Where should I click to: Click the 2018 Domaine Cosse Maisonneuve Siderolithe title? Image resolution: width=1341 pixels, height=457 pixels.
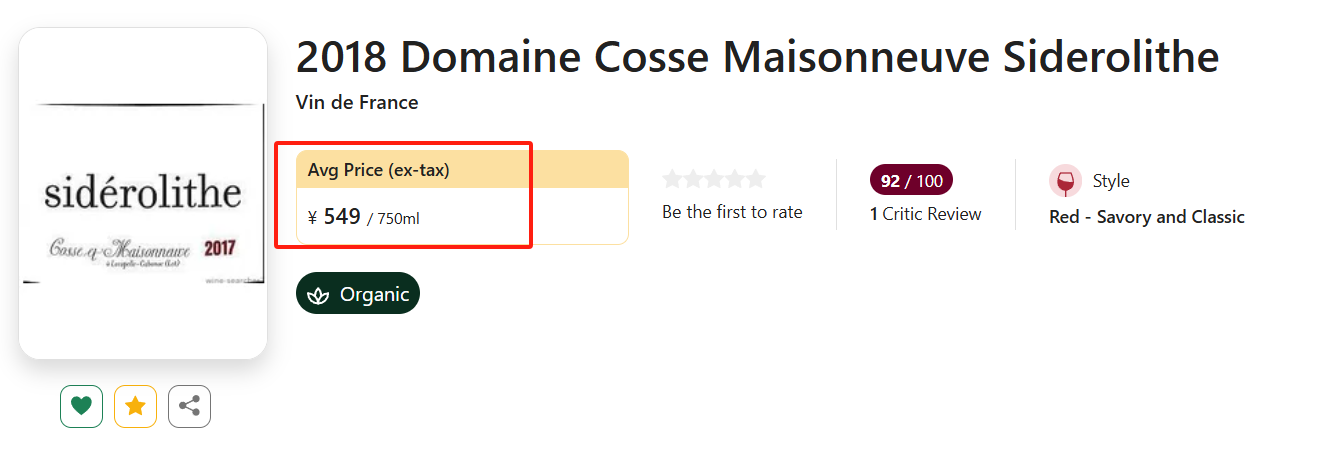click(x=757, y=57)
